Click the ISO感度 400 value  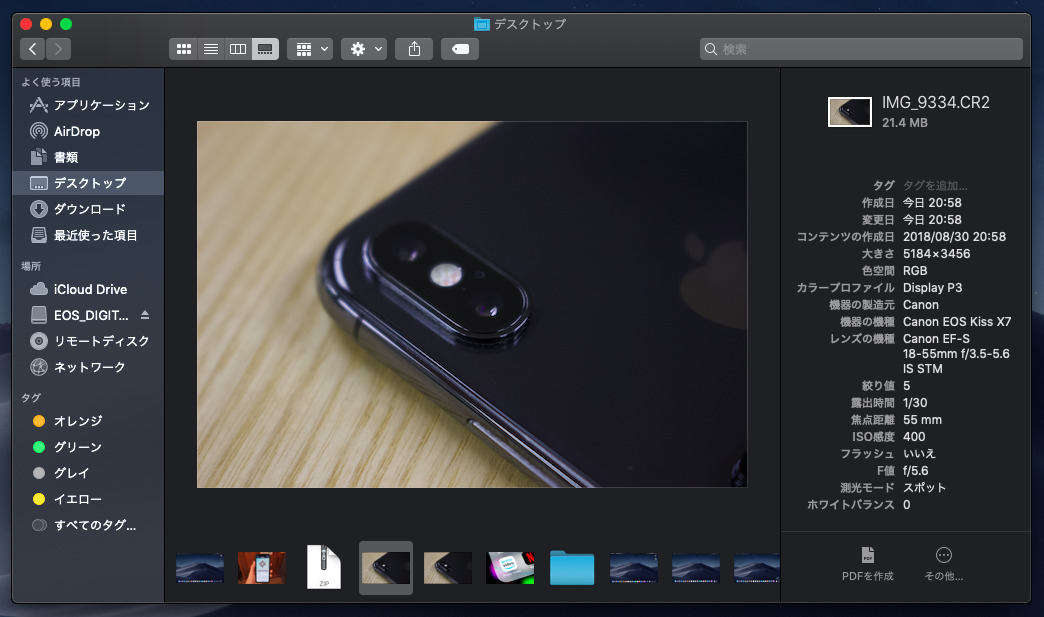click(914, 437)
